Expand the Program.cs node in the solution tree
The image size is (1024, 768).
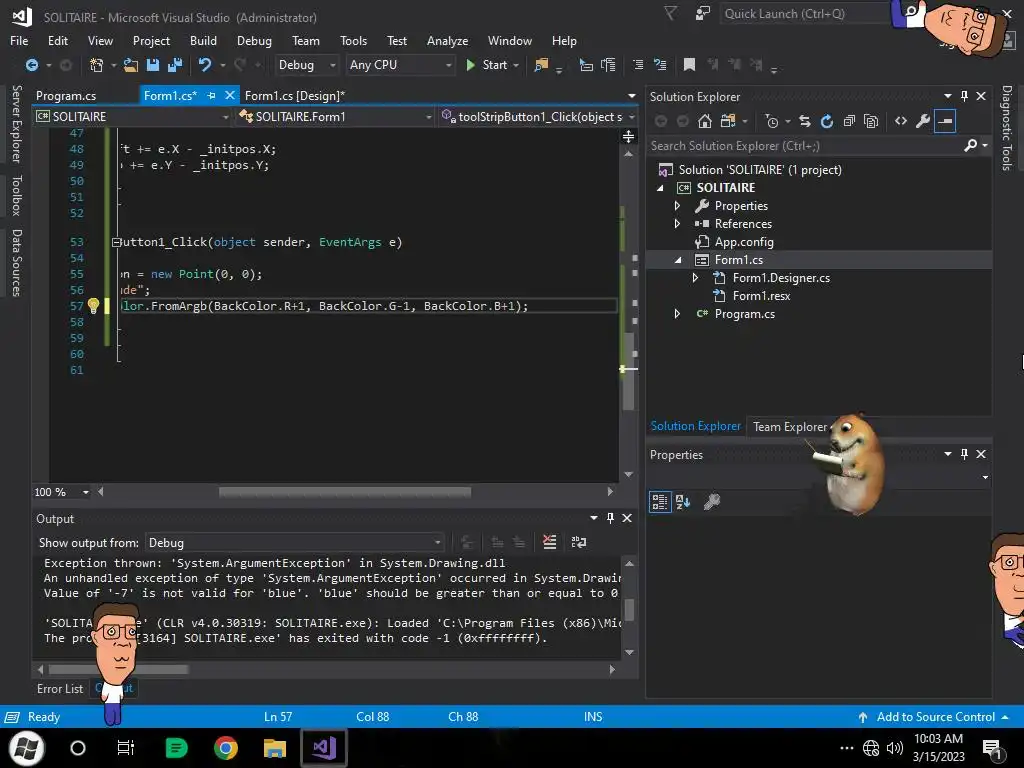[x=677, y=314]
